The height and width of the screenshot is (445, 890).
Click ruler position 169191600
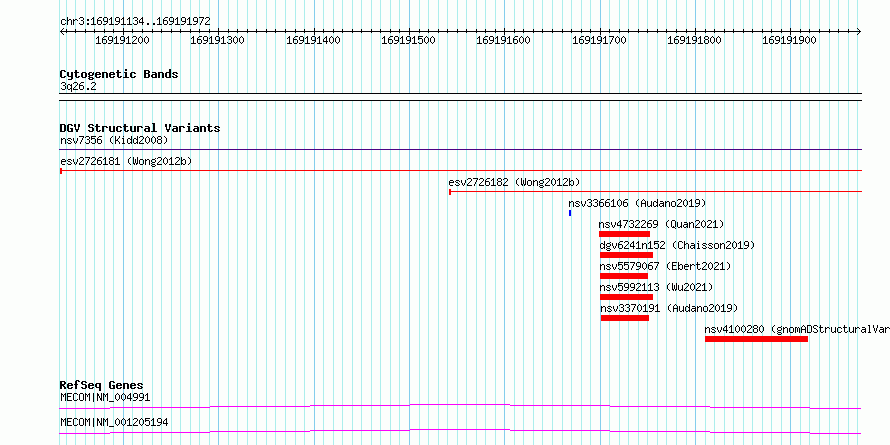click(x=503, y=40)
